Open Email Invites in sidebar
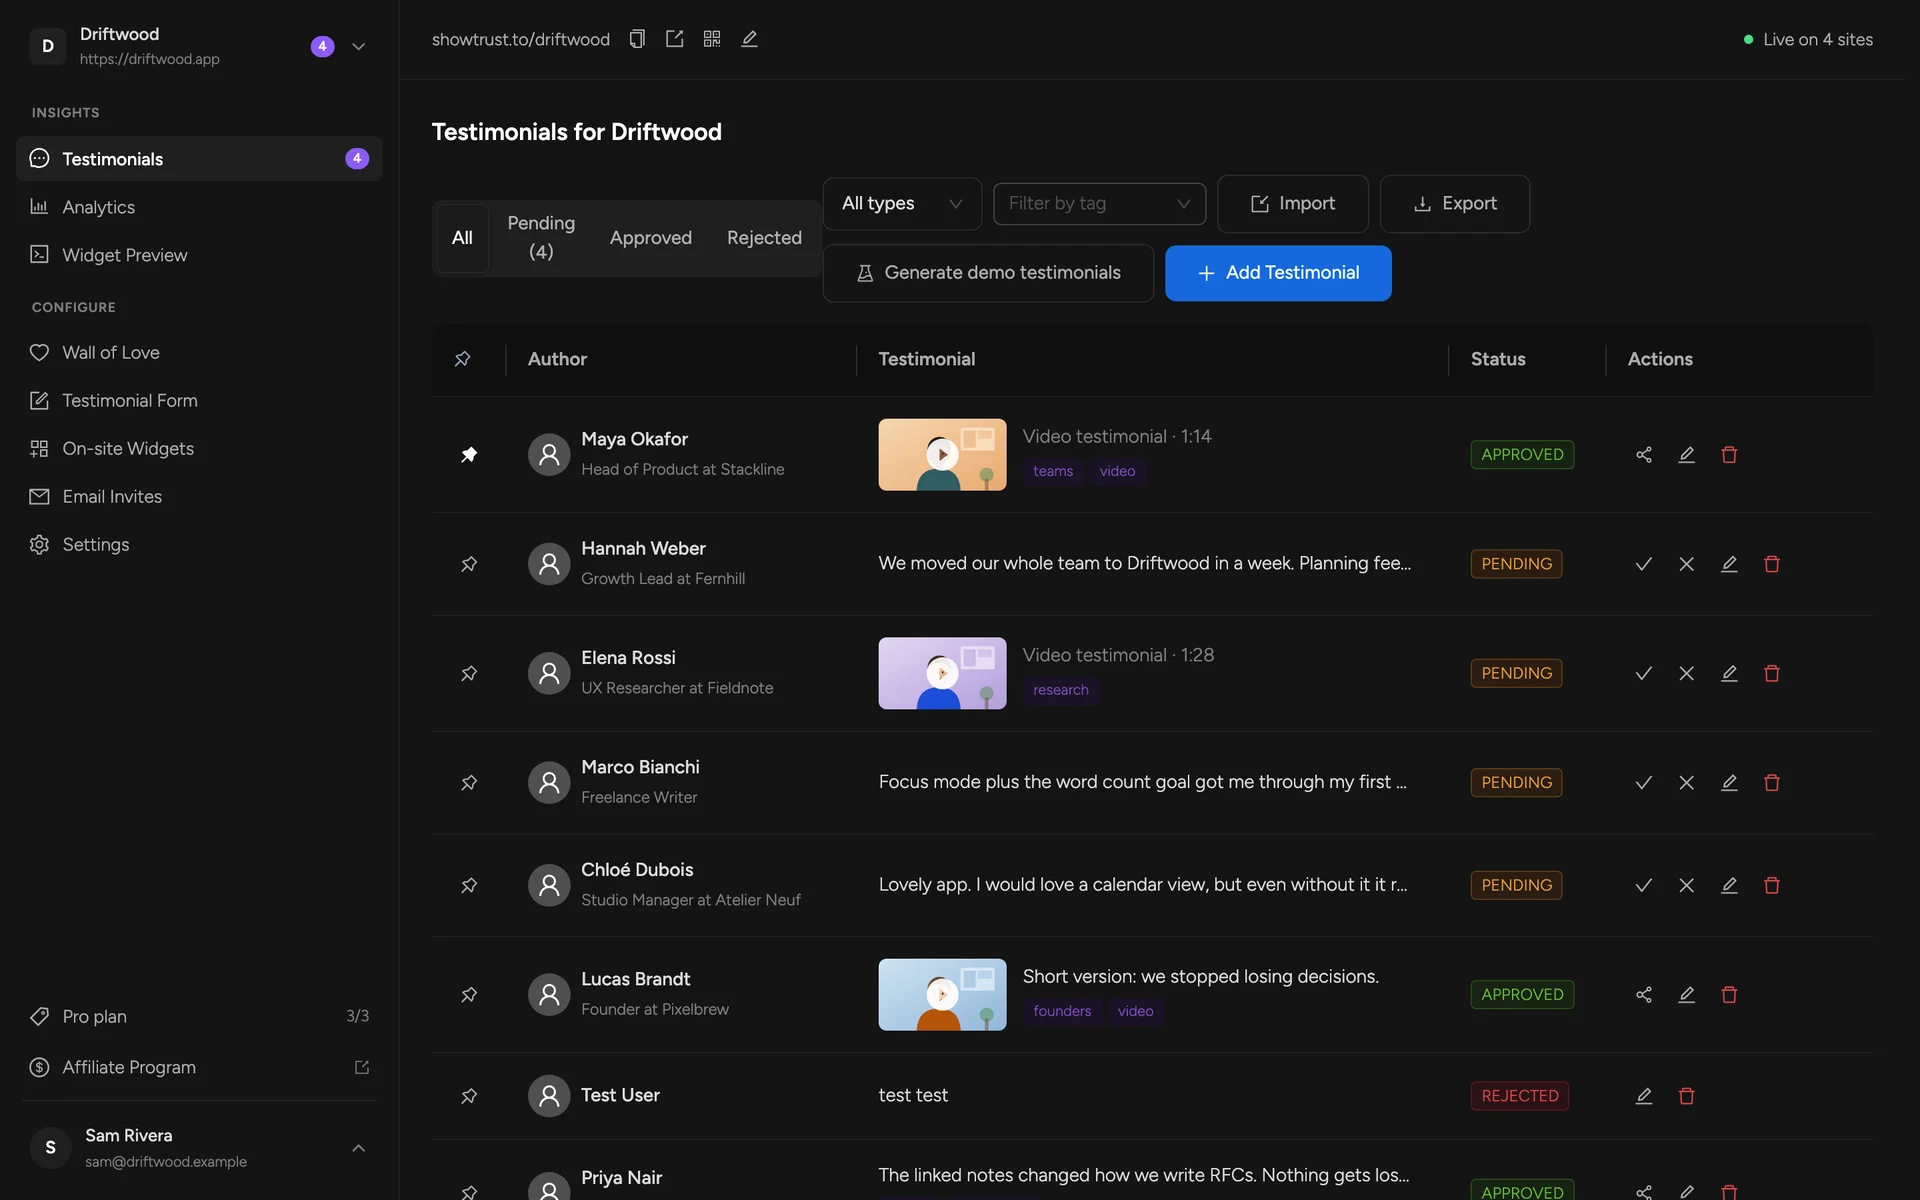Viewport: 1920px width, 1200px height. [199, 497]
